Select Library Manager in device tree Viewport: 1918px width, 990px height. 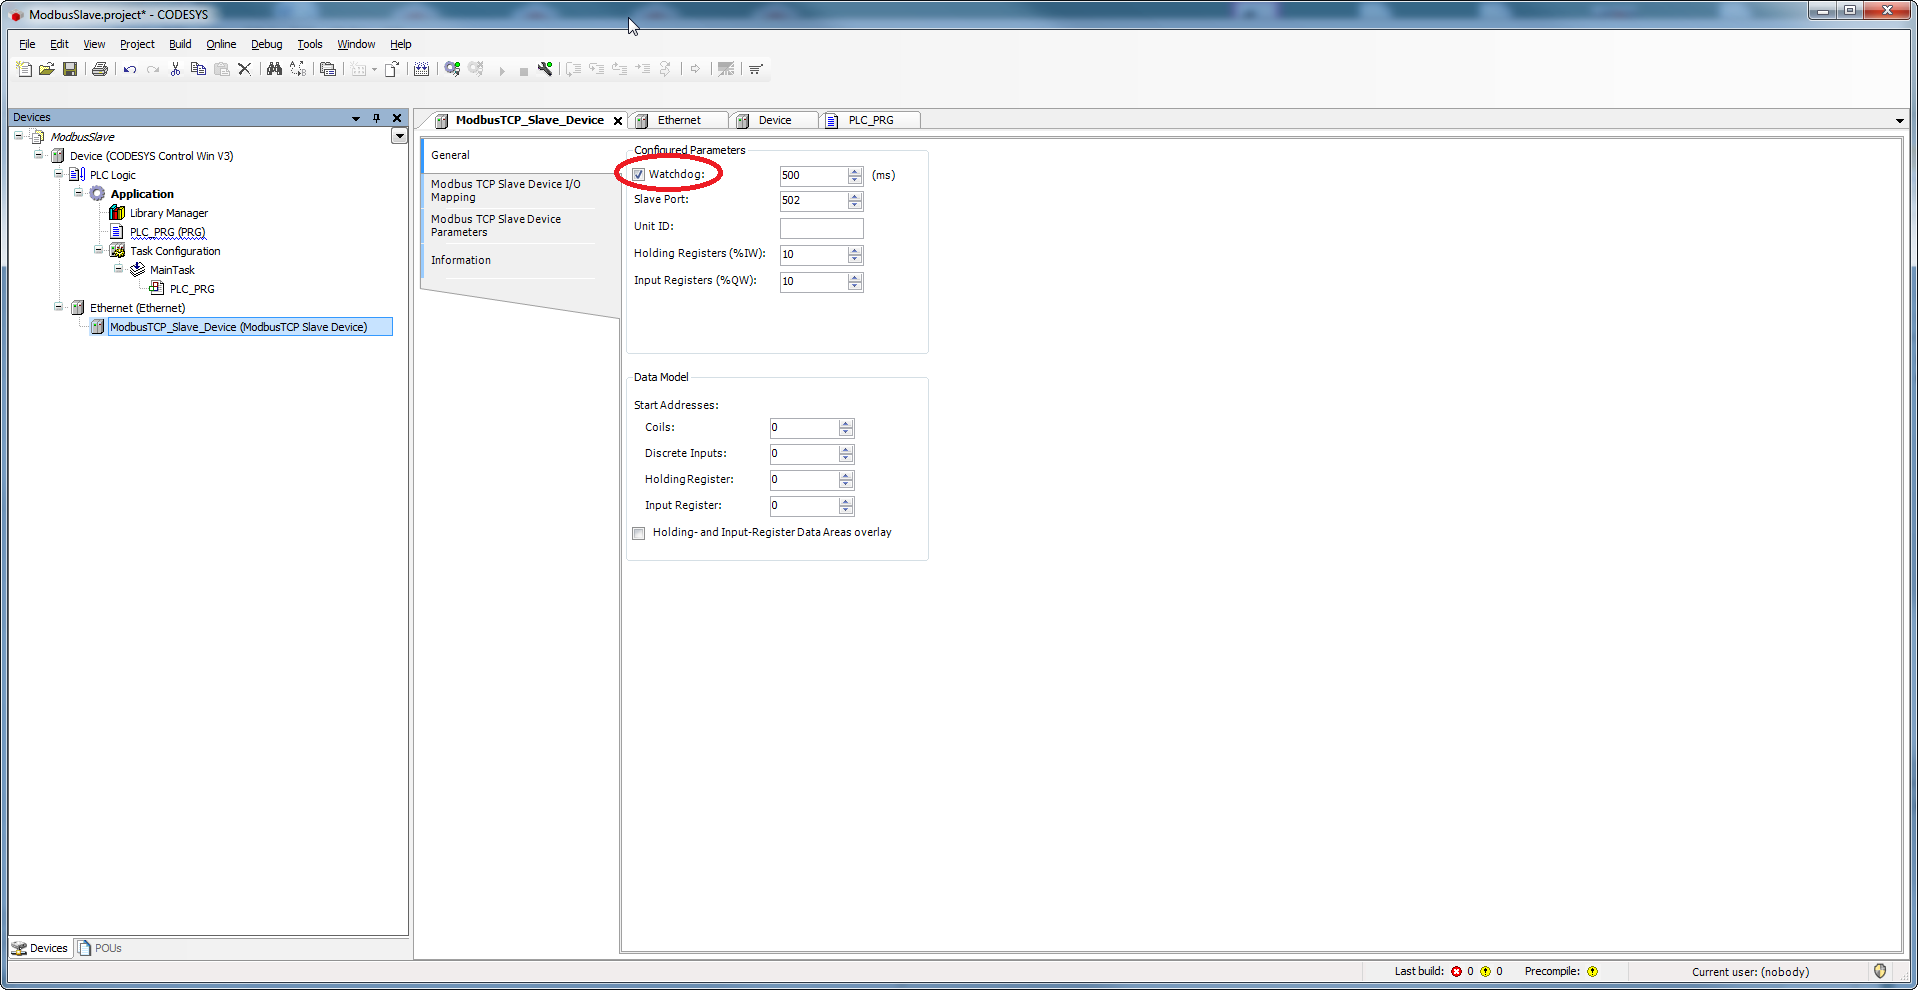(168, 213)
